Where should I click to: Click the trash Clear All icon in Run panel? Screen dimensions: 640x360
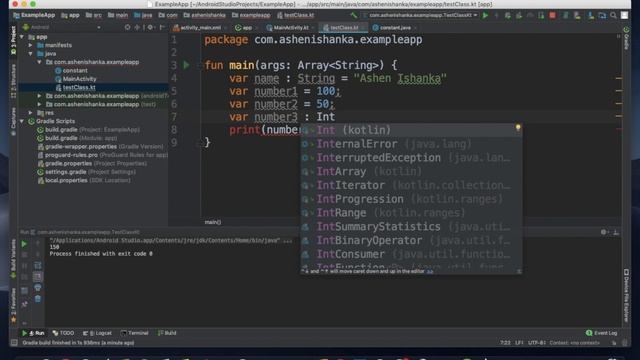tap(38, 299)
